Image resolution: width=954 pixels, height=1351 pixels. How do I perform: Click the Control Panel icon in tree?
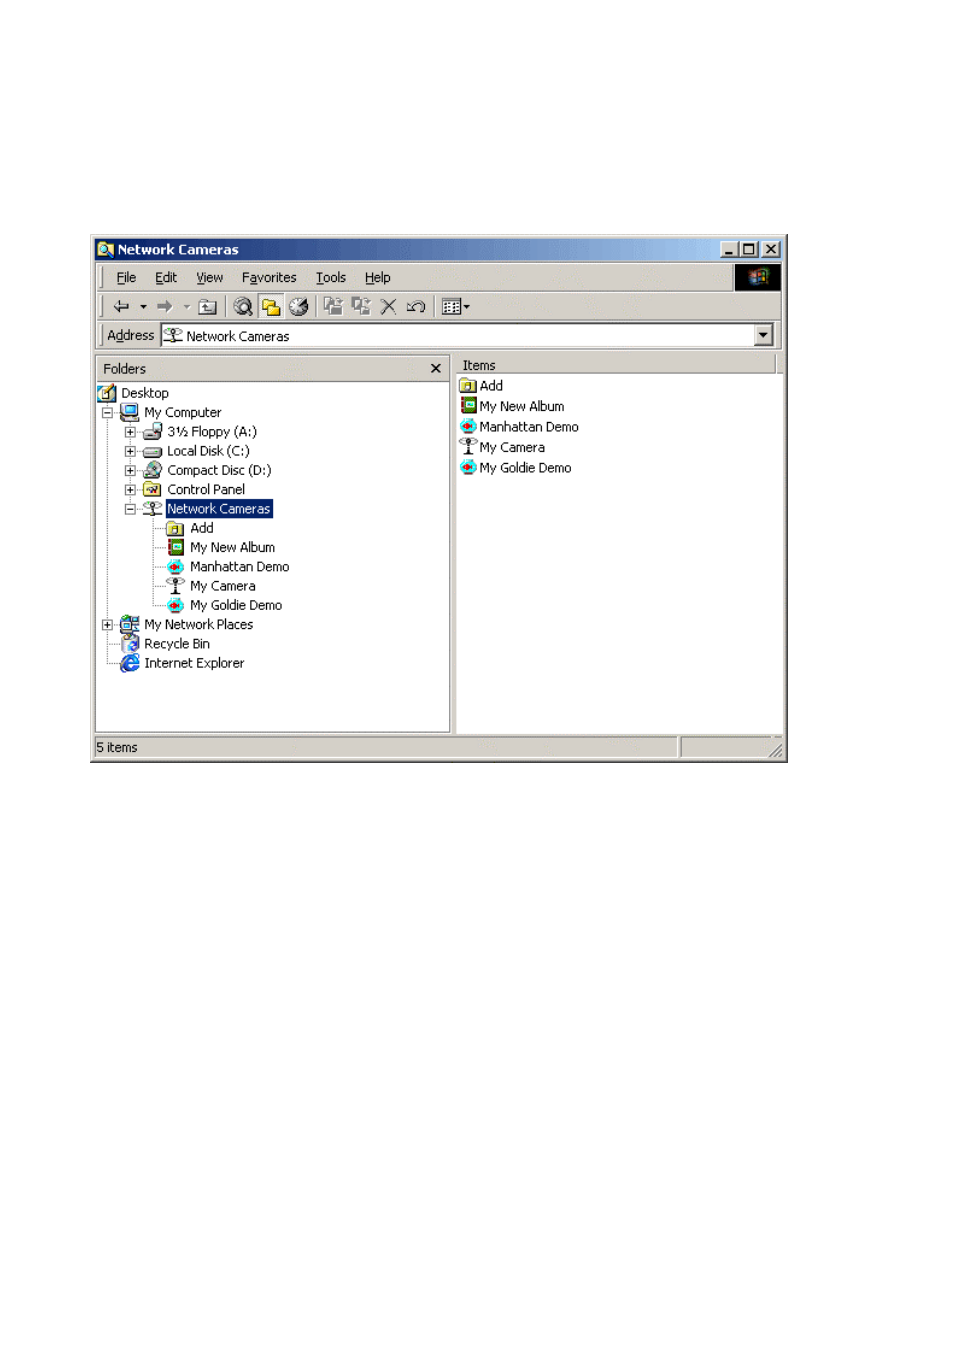(x=152, y=490)
